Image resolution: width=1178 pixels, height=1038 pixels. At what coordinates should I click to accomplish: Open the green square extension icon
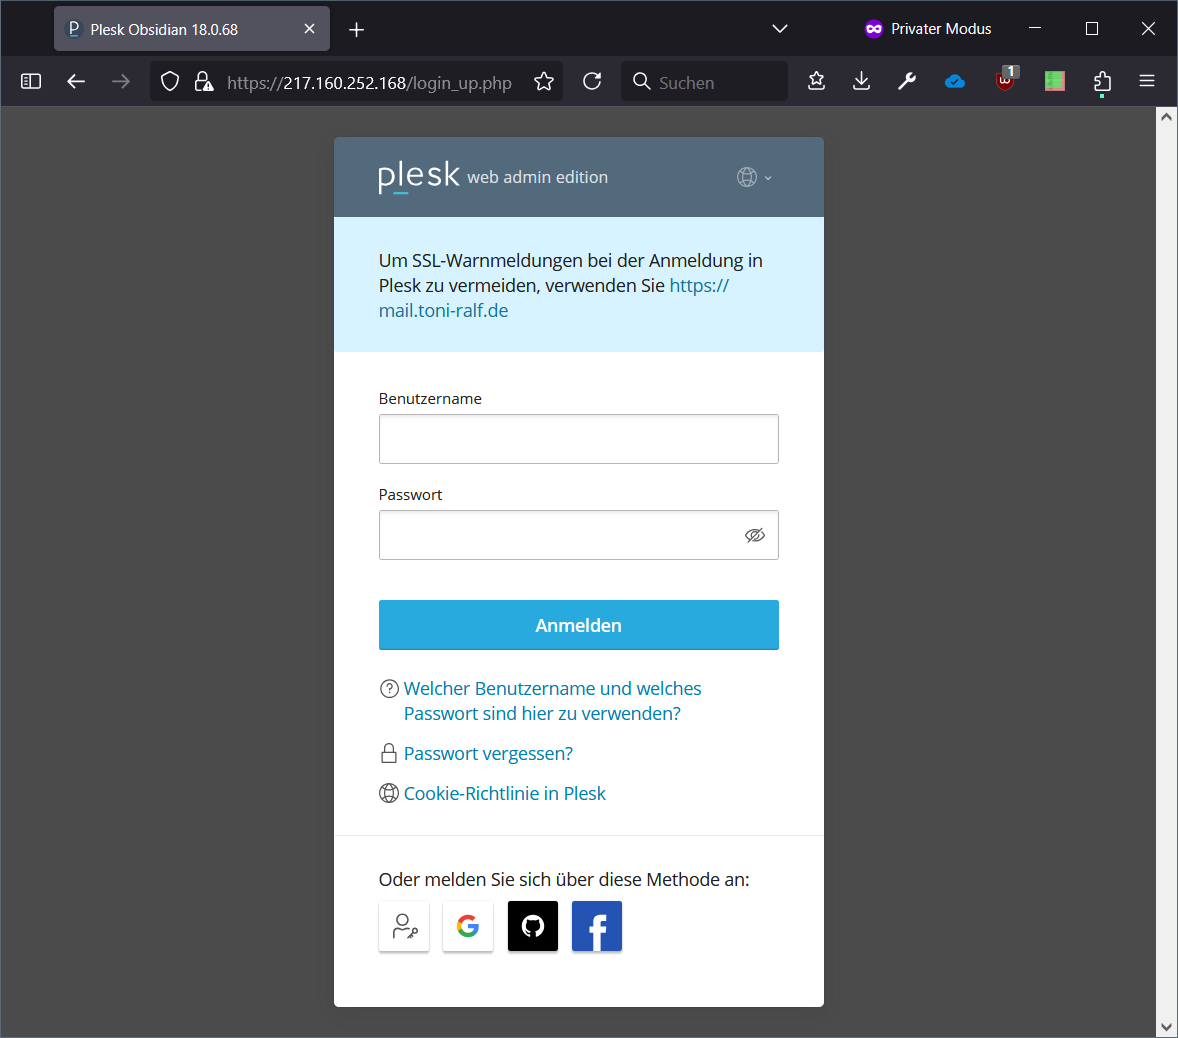click(x=1055, y=81)
